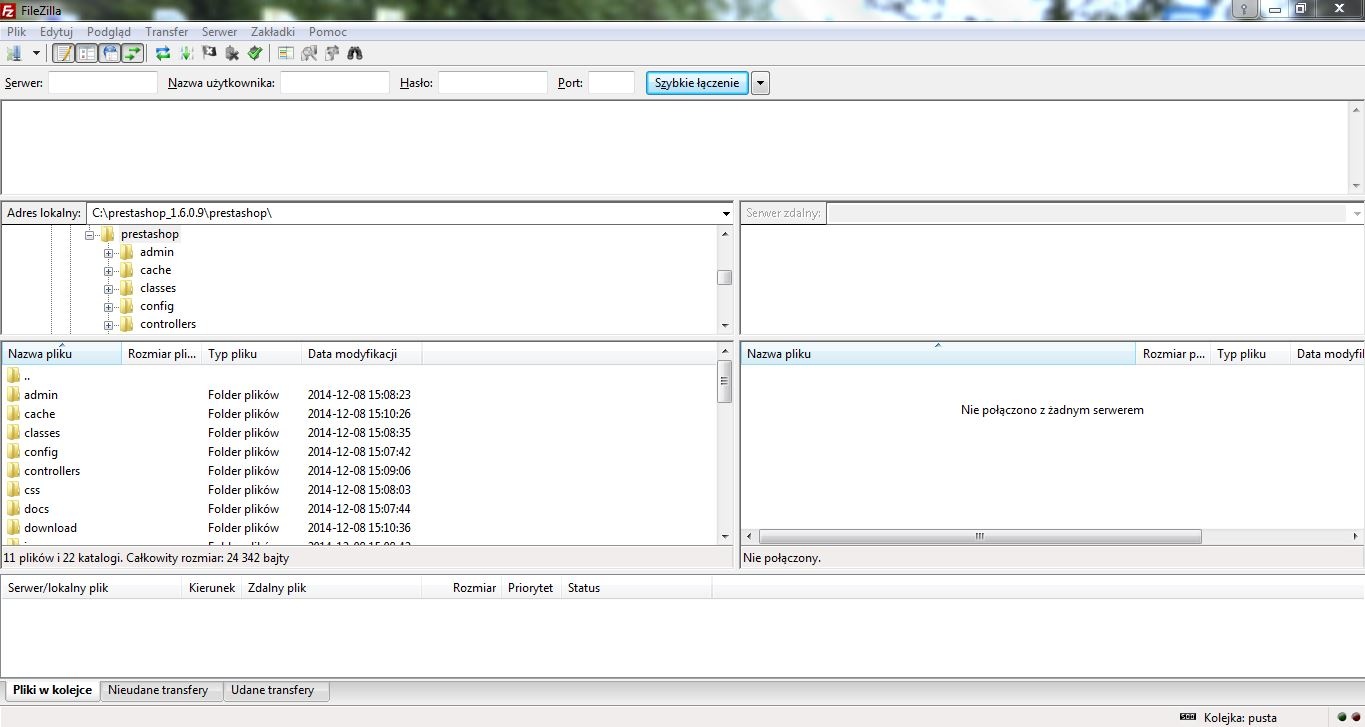The height and width of the screenshot is (727, 1365).
Task: Select the controllers row in file list
Action: [x=360, y=471]
